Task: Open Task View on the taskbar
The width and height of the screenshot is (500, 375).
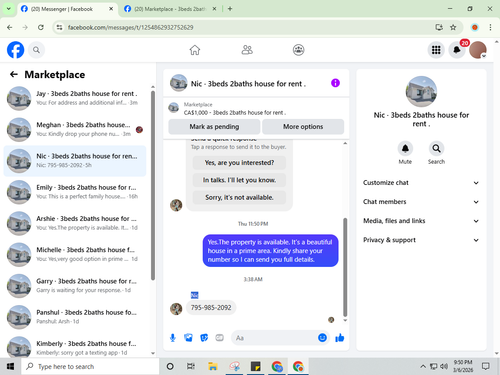Action: [x=191, y=367]
